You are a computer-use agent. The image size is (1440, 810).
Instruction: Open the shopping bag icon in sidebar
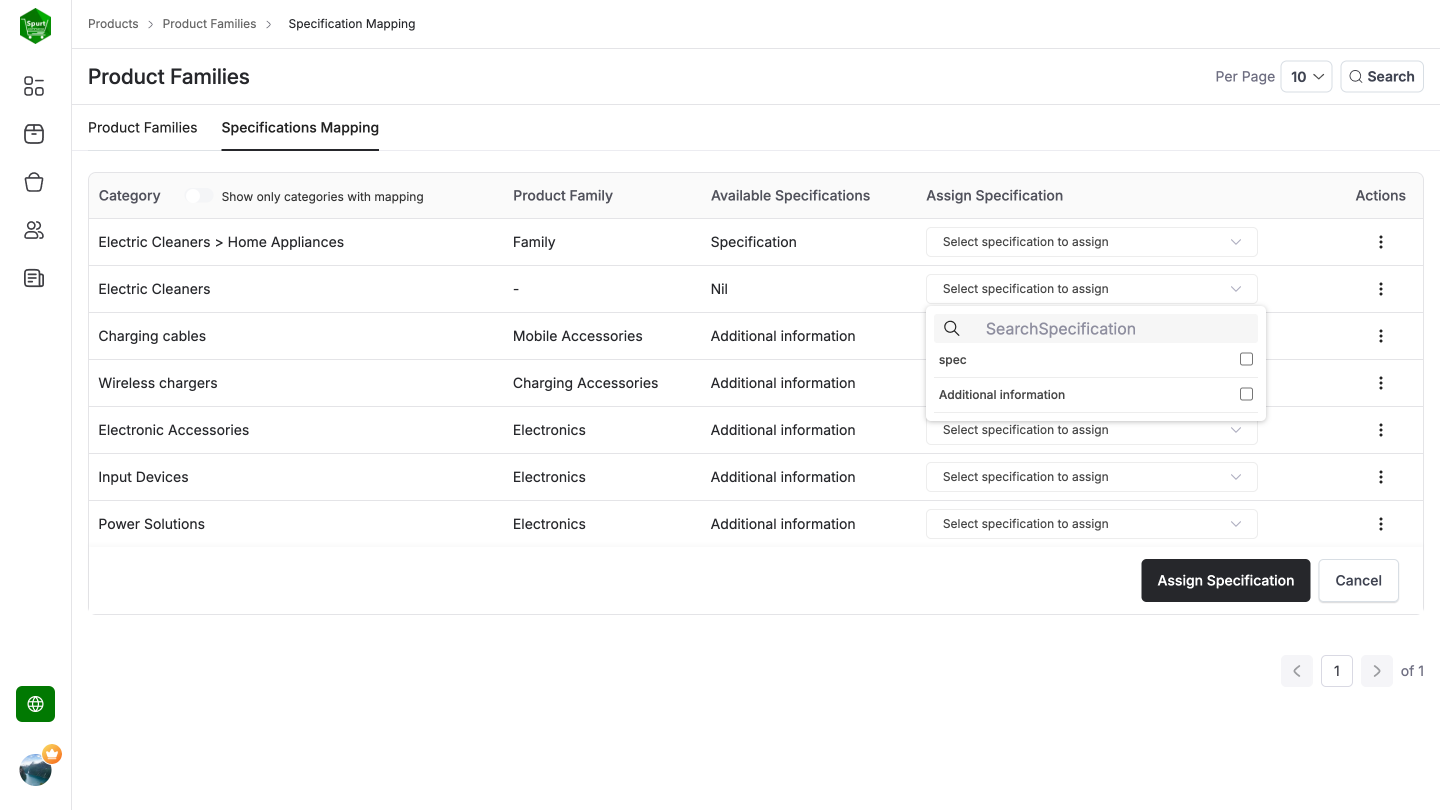coord(33,182)
